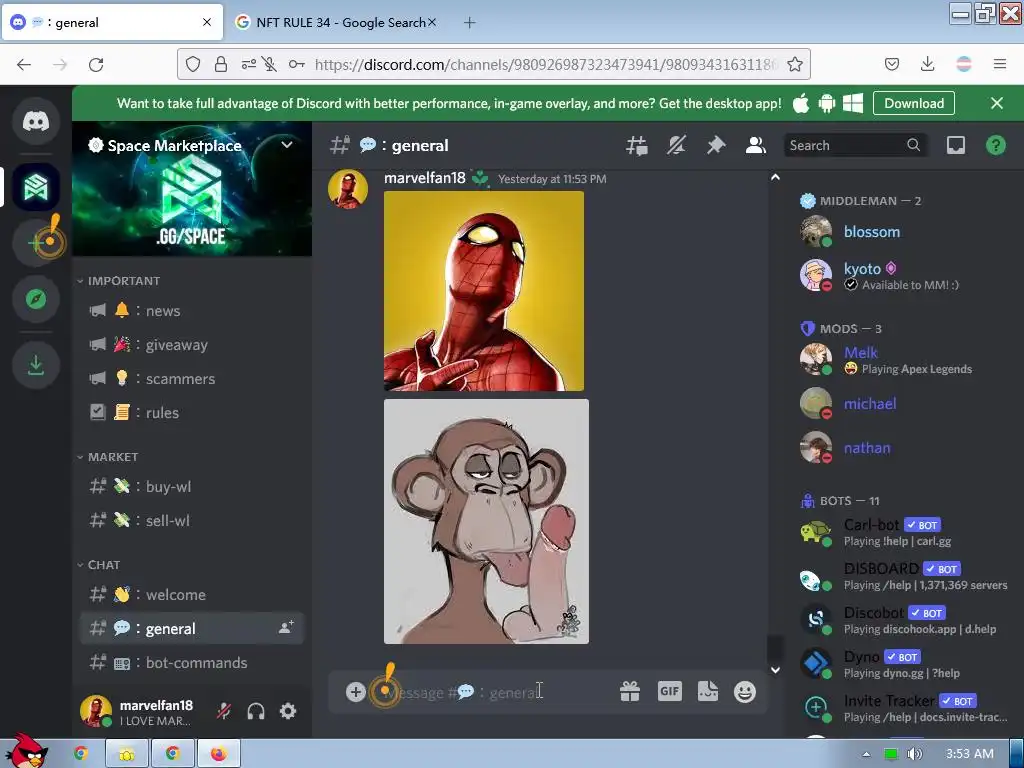Open the news channel

point(192,311)
